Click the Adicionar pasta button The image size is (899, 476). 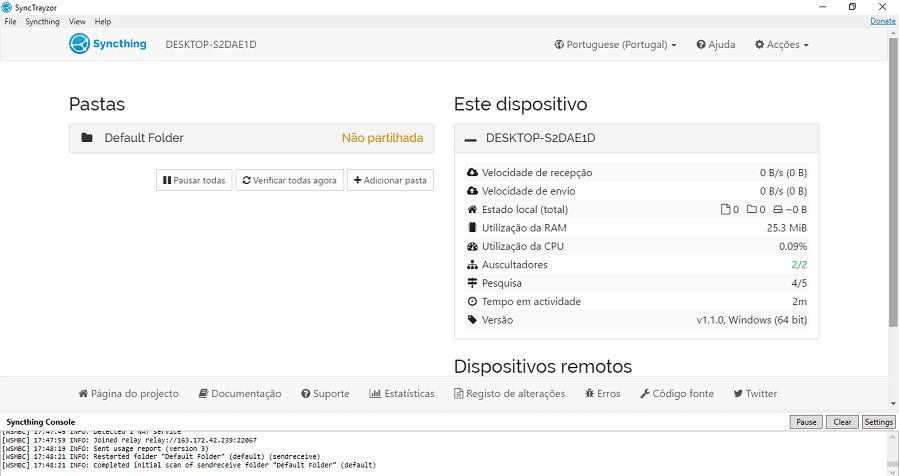(390, 180)
